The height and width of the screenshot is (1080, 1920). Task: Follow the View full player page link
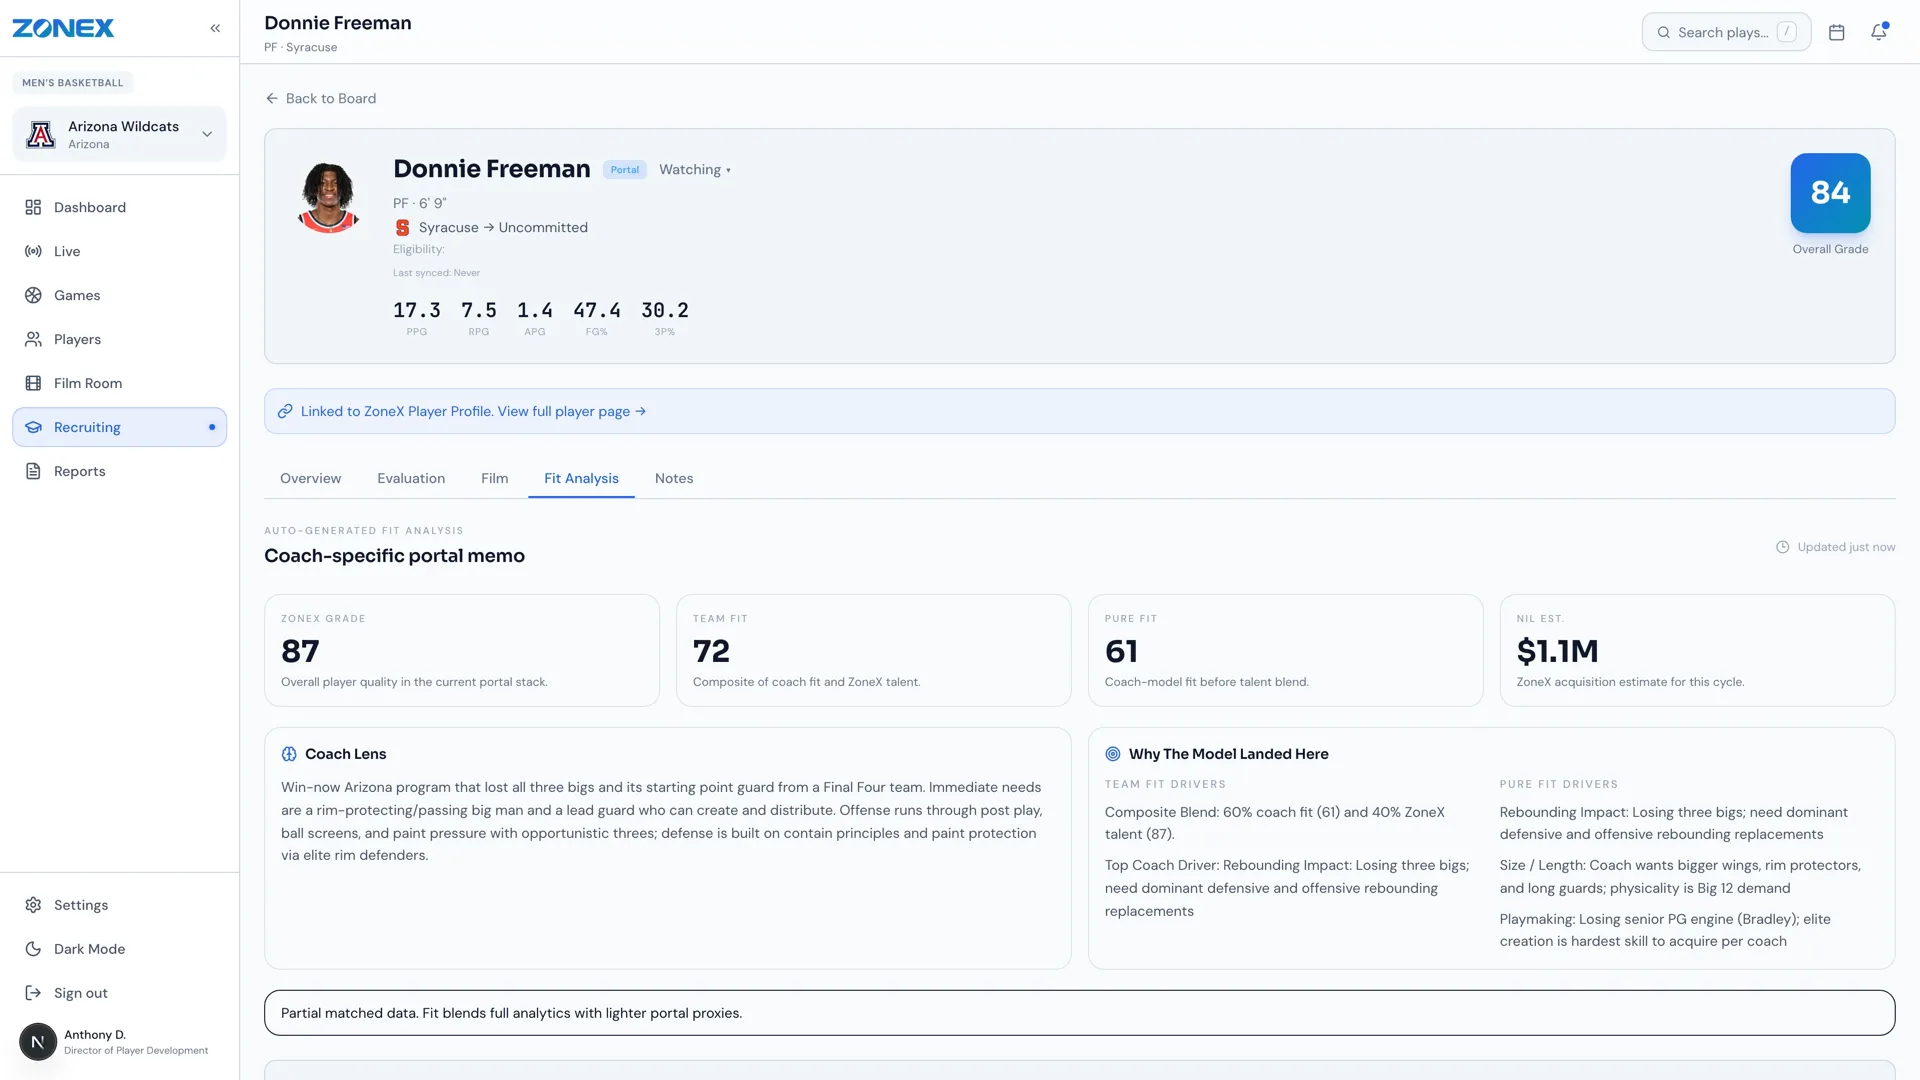(572, 411)
